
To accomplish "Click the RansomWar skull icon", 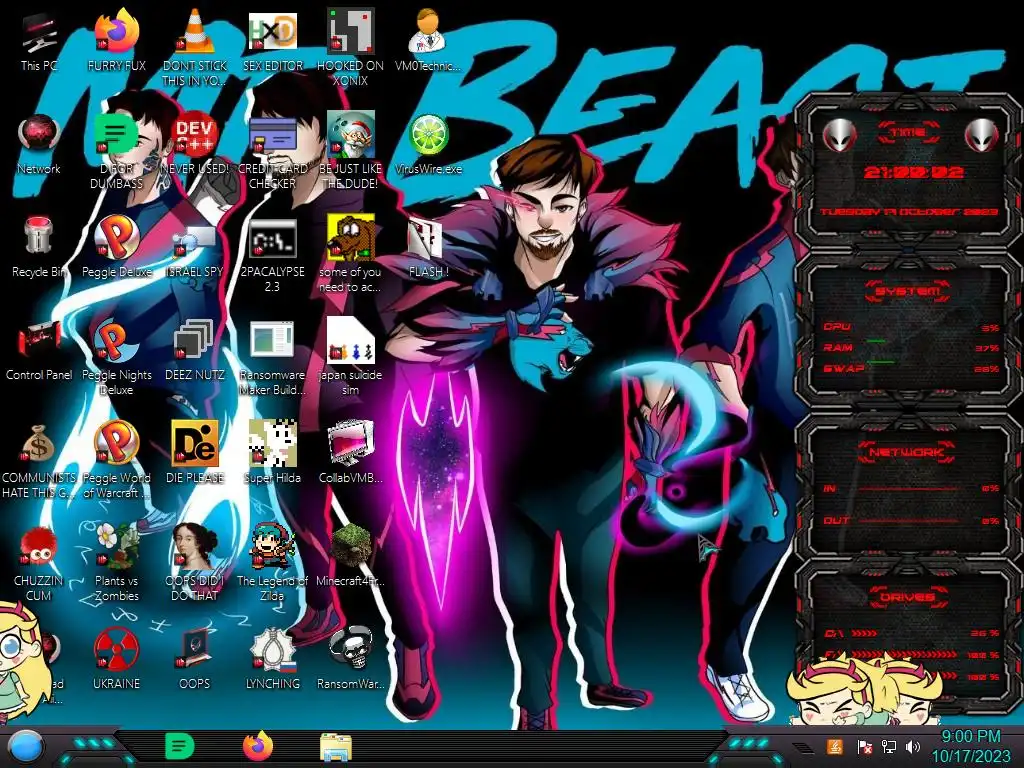I will coord(350,660).
